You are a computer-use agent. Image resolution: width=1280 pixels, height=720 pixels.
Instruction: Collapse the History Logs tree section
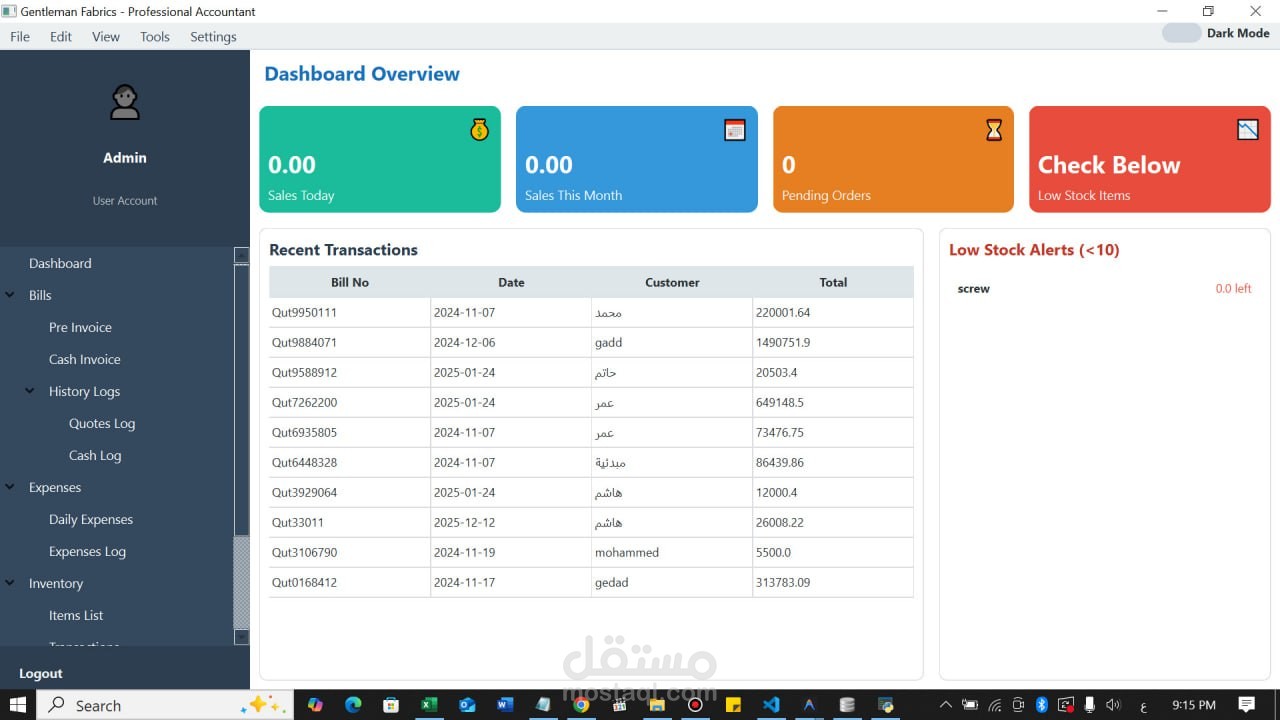(x=30, y=391)
